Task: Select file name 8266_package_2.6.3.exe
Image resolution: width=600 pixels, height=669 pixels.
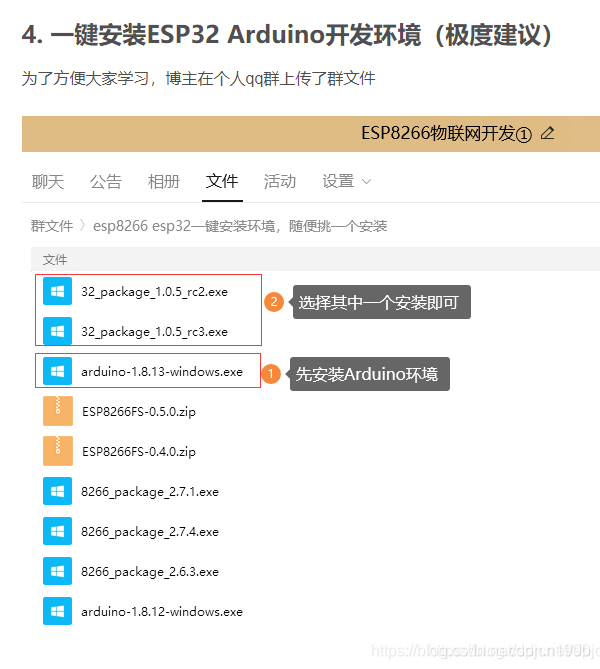Action: click(150, 572)
